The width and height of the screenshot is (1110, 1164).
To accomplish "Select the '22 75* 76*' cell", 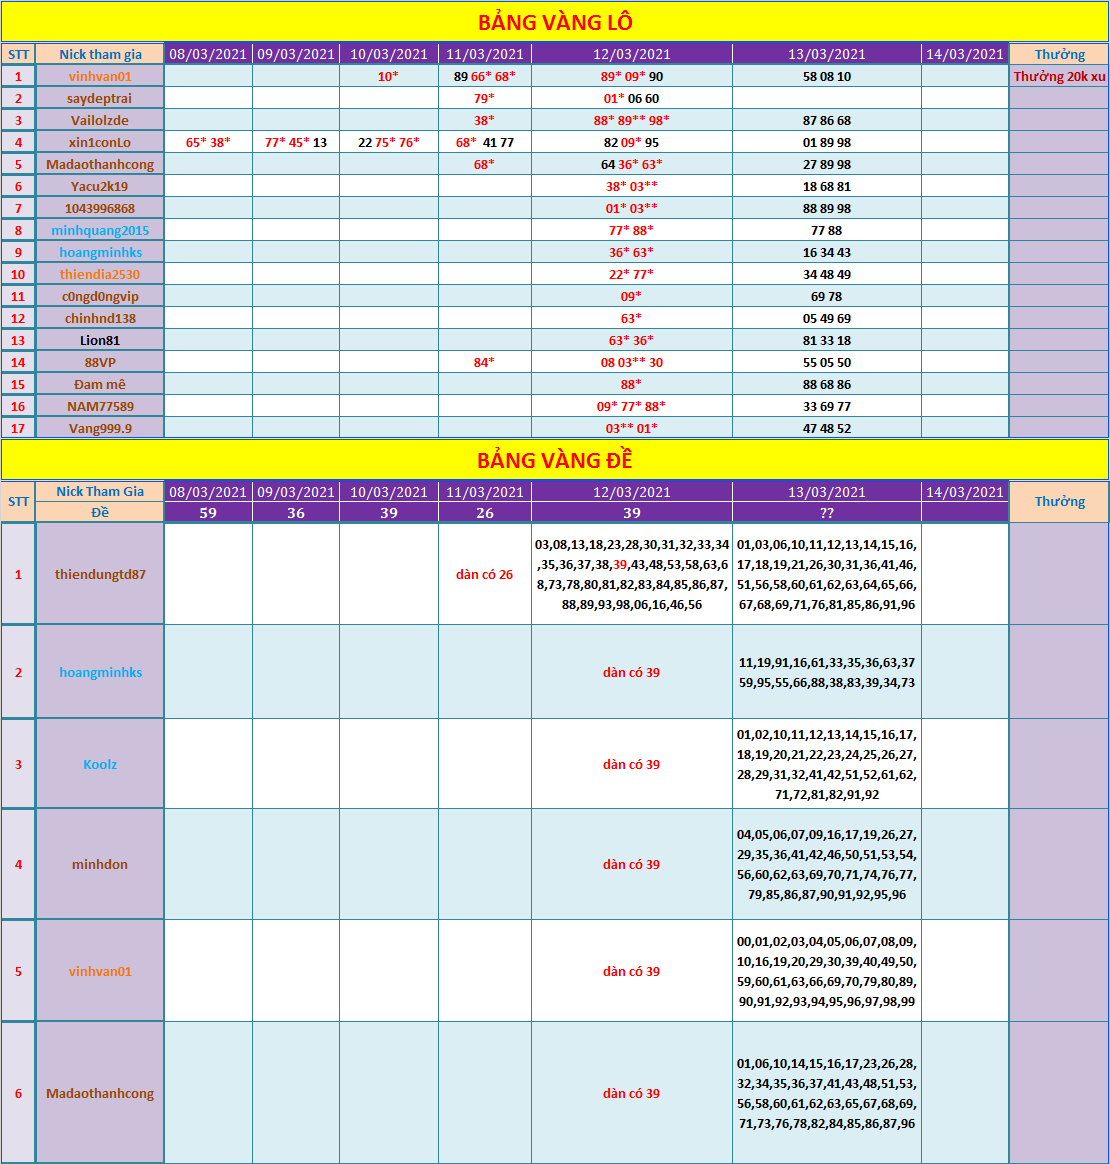I will click(x=388, y=143).
